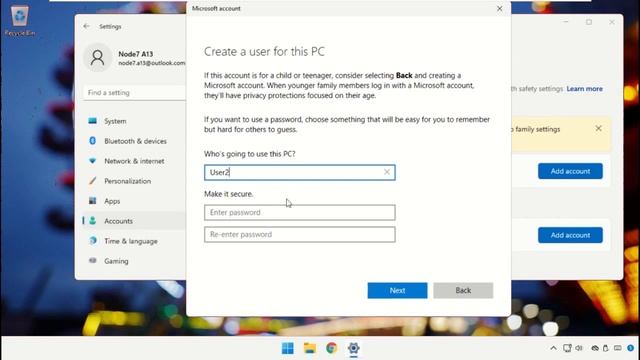Open File Explorer from the taskbar
This screenshot has height=360, width=640.
pyautogui.click(x=310, y=348)
